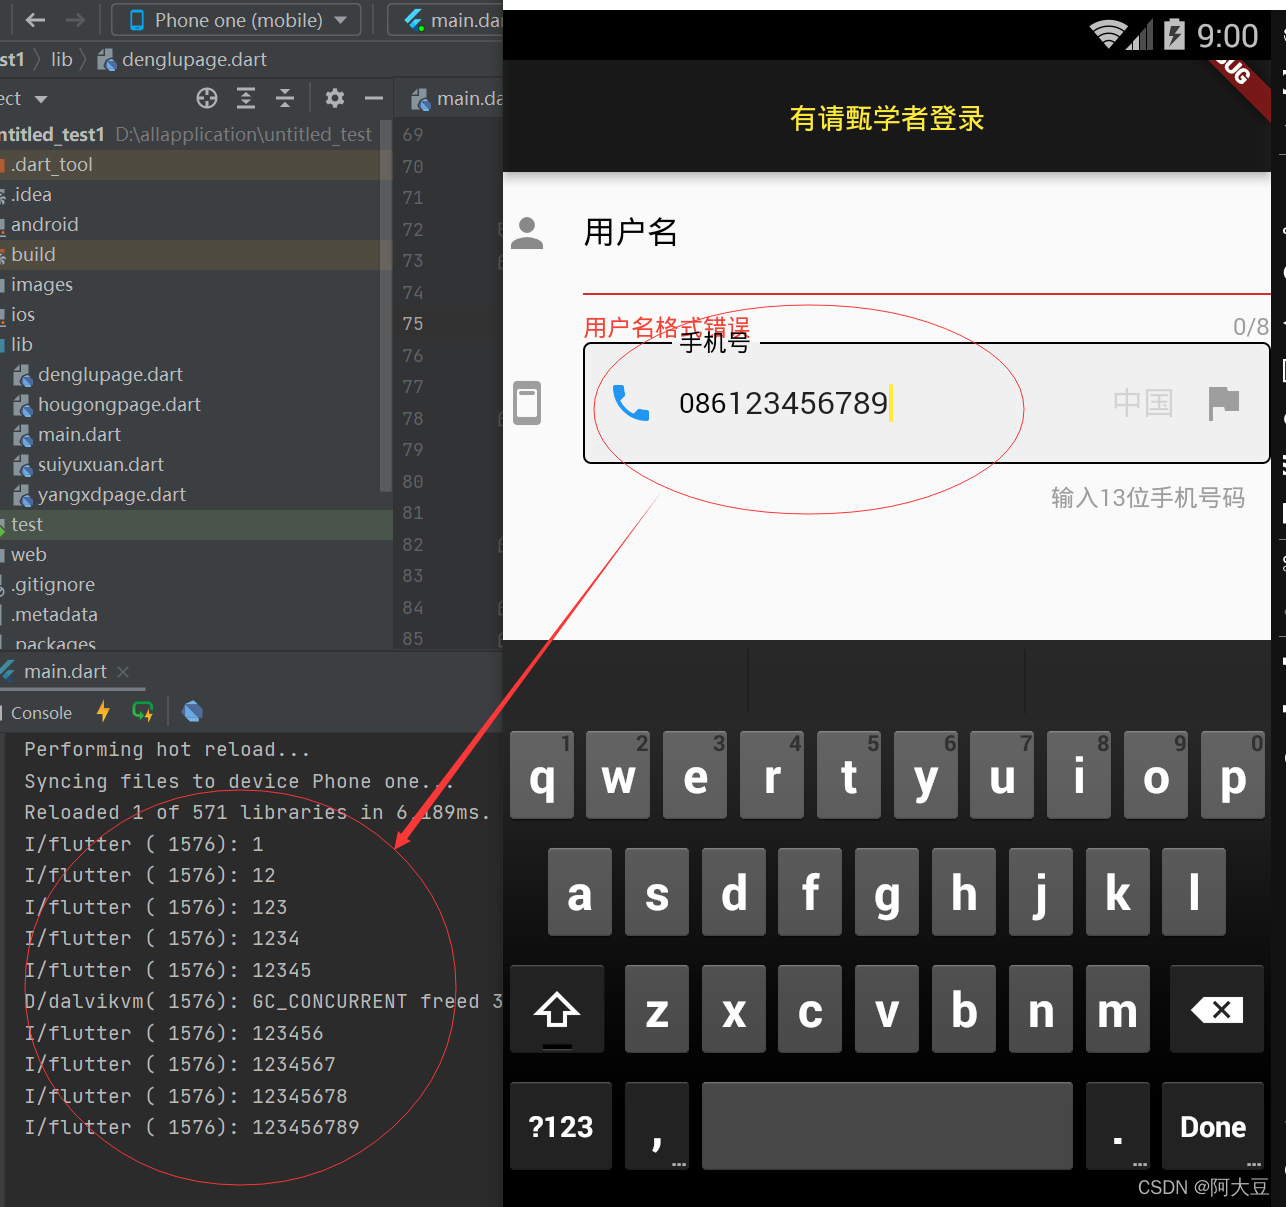Toggle the Shift key on the keyboard
This screenshot has width=1286, height=1207.
tap(557, 1009)
